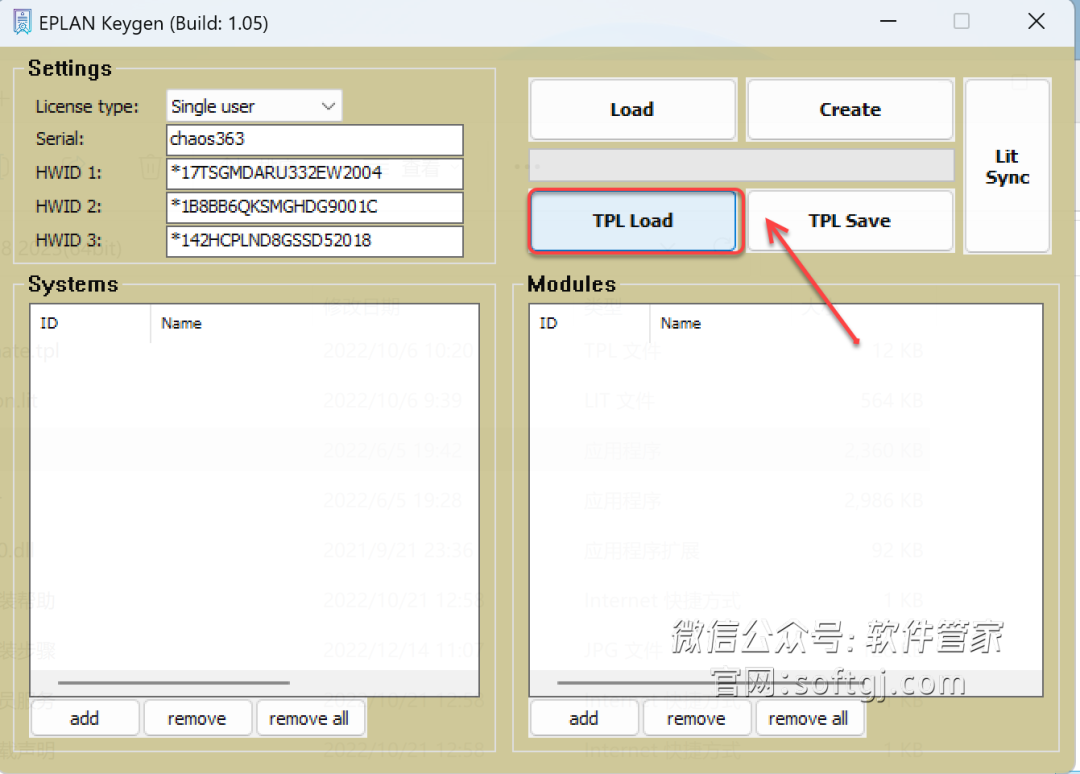
Task: Close the EPLAN Keygen window
Action: pyautogui.click(x=1036, y=21)
